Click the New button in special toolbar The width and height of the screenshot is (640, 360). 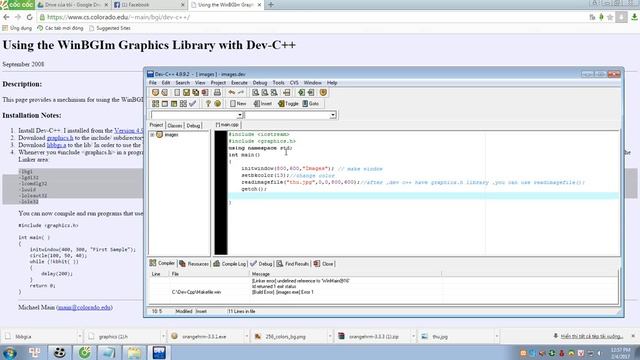[238, 104]
